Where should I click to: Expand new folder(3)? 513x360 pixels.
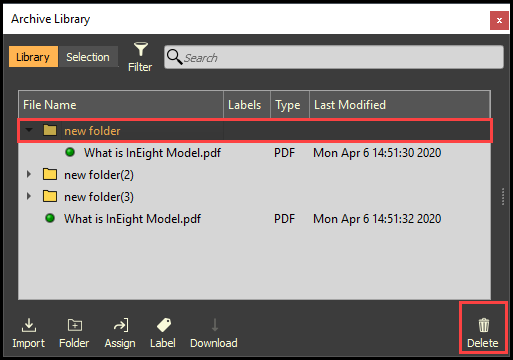[29, 196]
